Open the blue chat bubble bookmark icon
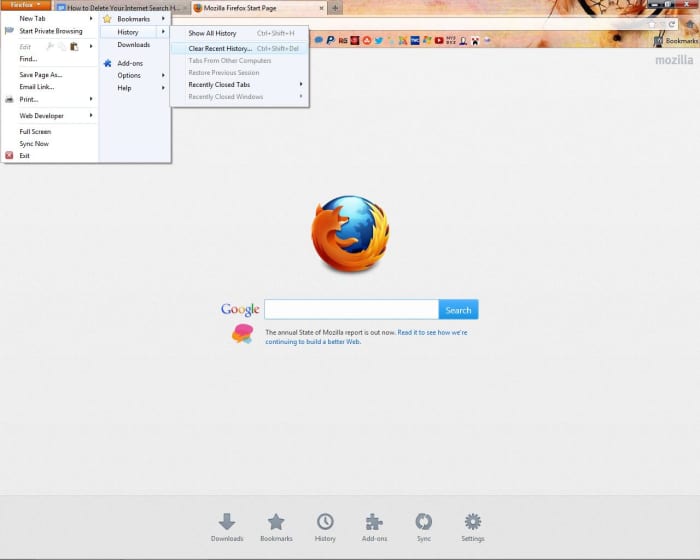This screenshot has width=700, height=560. pyautogui.click(x=319, y=40)
